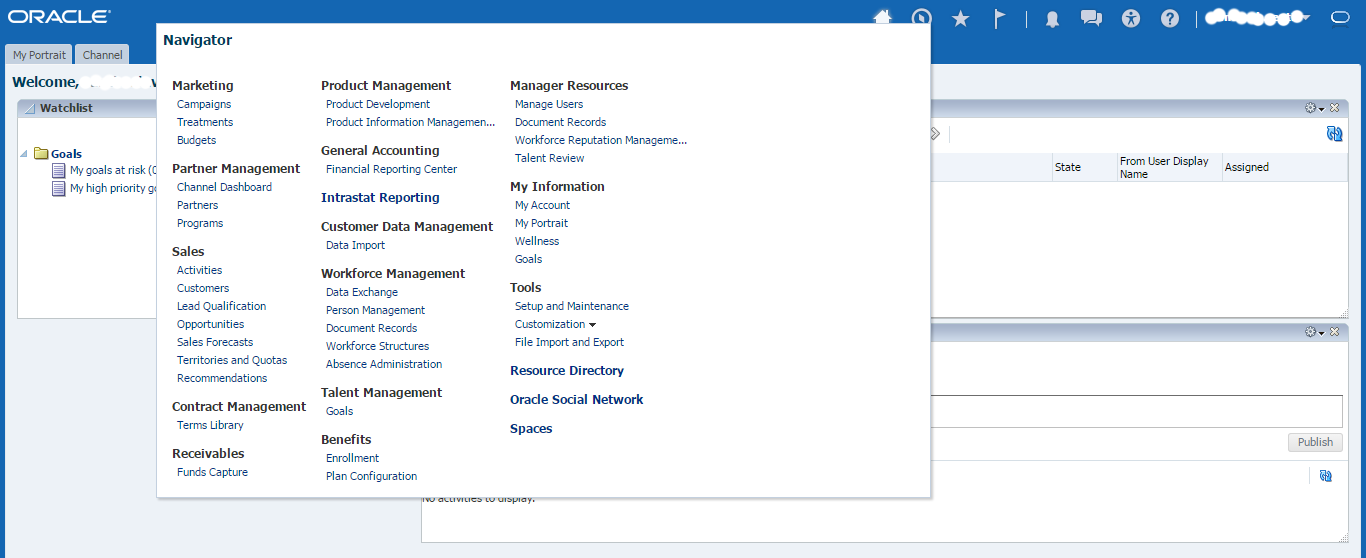Open Channel Dashboard link
This screenshot has width=1366, height=558.
224,187
